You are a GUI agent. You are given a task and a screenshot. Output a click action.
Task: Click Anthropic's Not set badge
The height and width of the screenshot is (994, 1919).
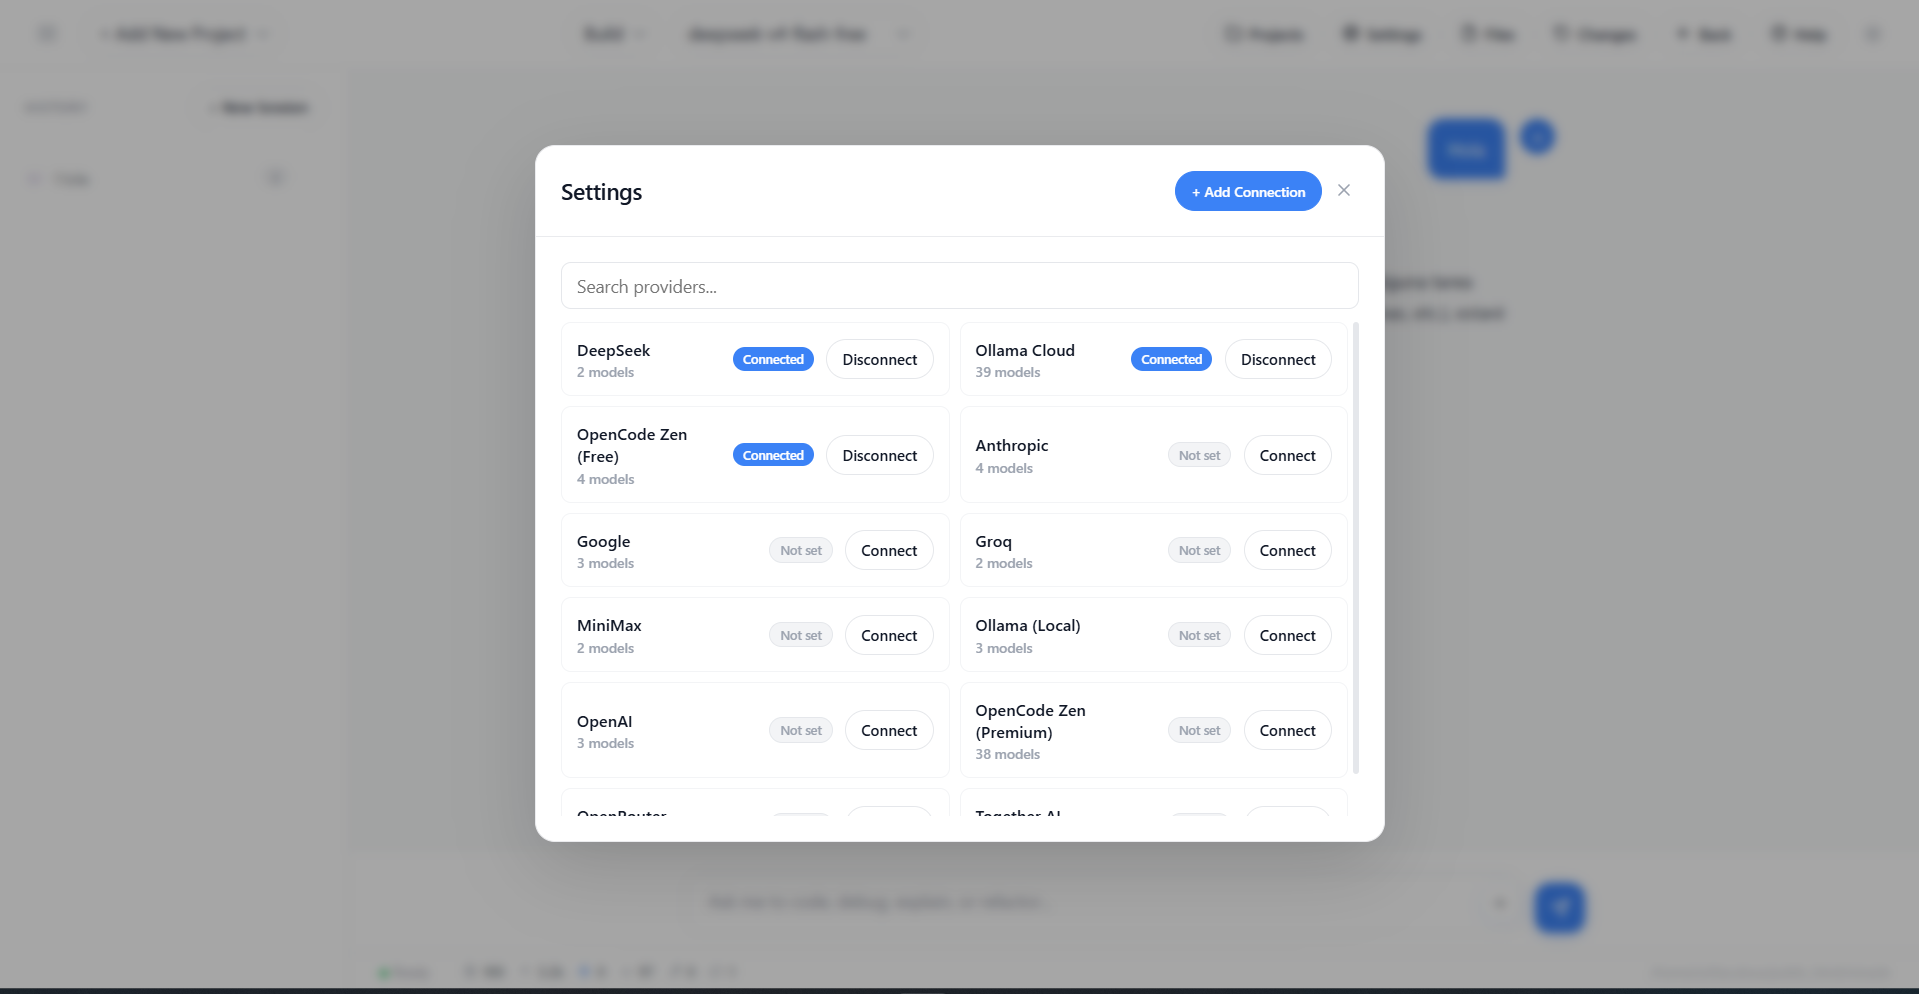click(x=1199, y=455)
